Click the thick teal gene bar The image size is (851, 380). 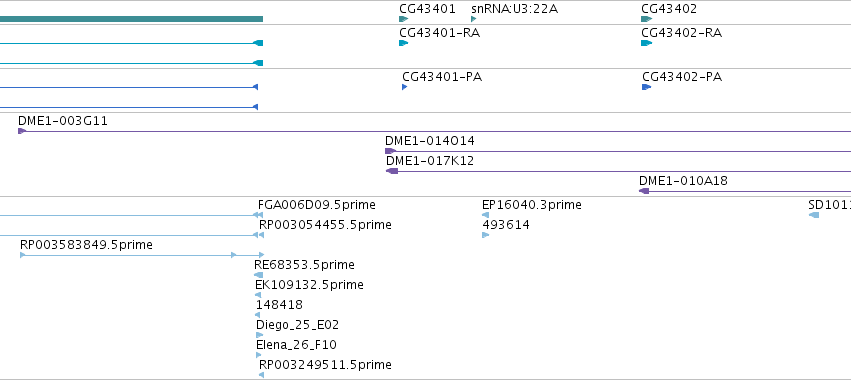(131, 19)
